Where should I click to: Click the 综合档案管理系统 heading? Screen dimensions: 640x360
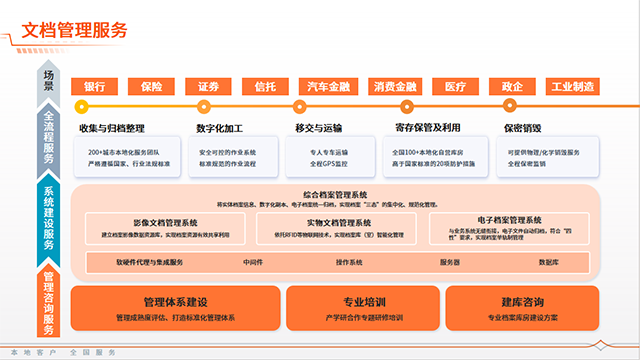click(335, 195)
